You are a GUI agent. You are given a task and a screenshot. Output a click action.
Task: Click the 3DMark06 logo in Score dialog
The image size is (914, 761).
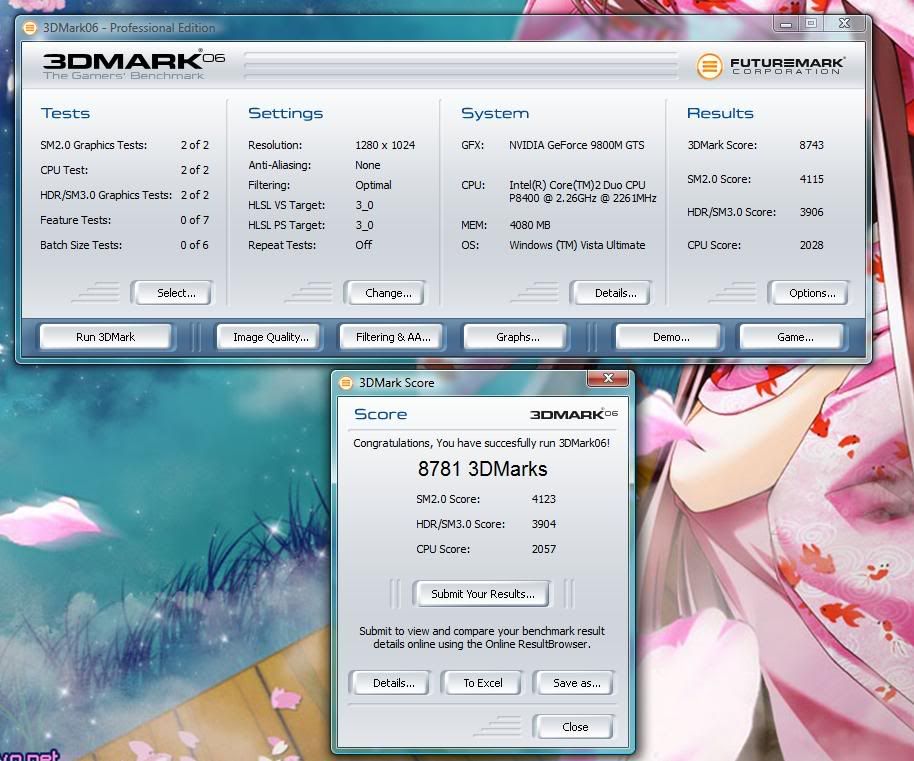574,414
